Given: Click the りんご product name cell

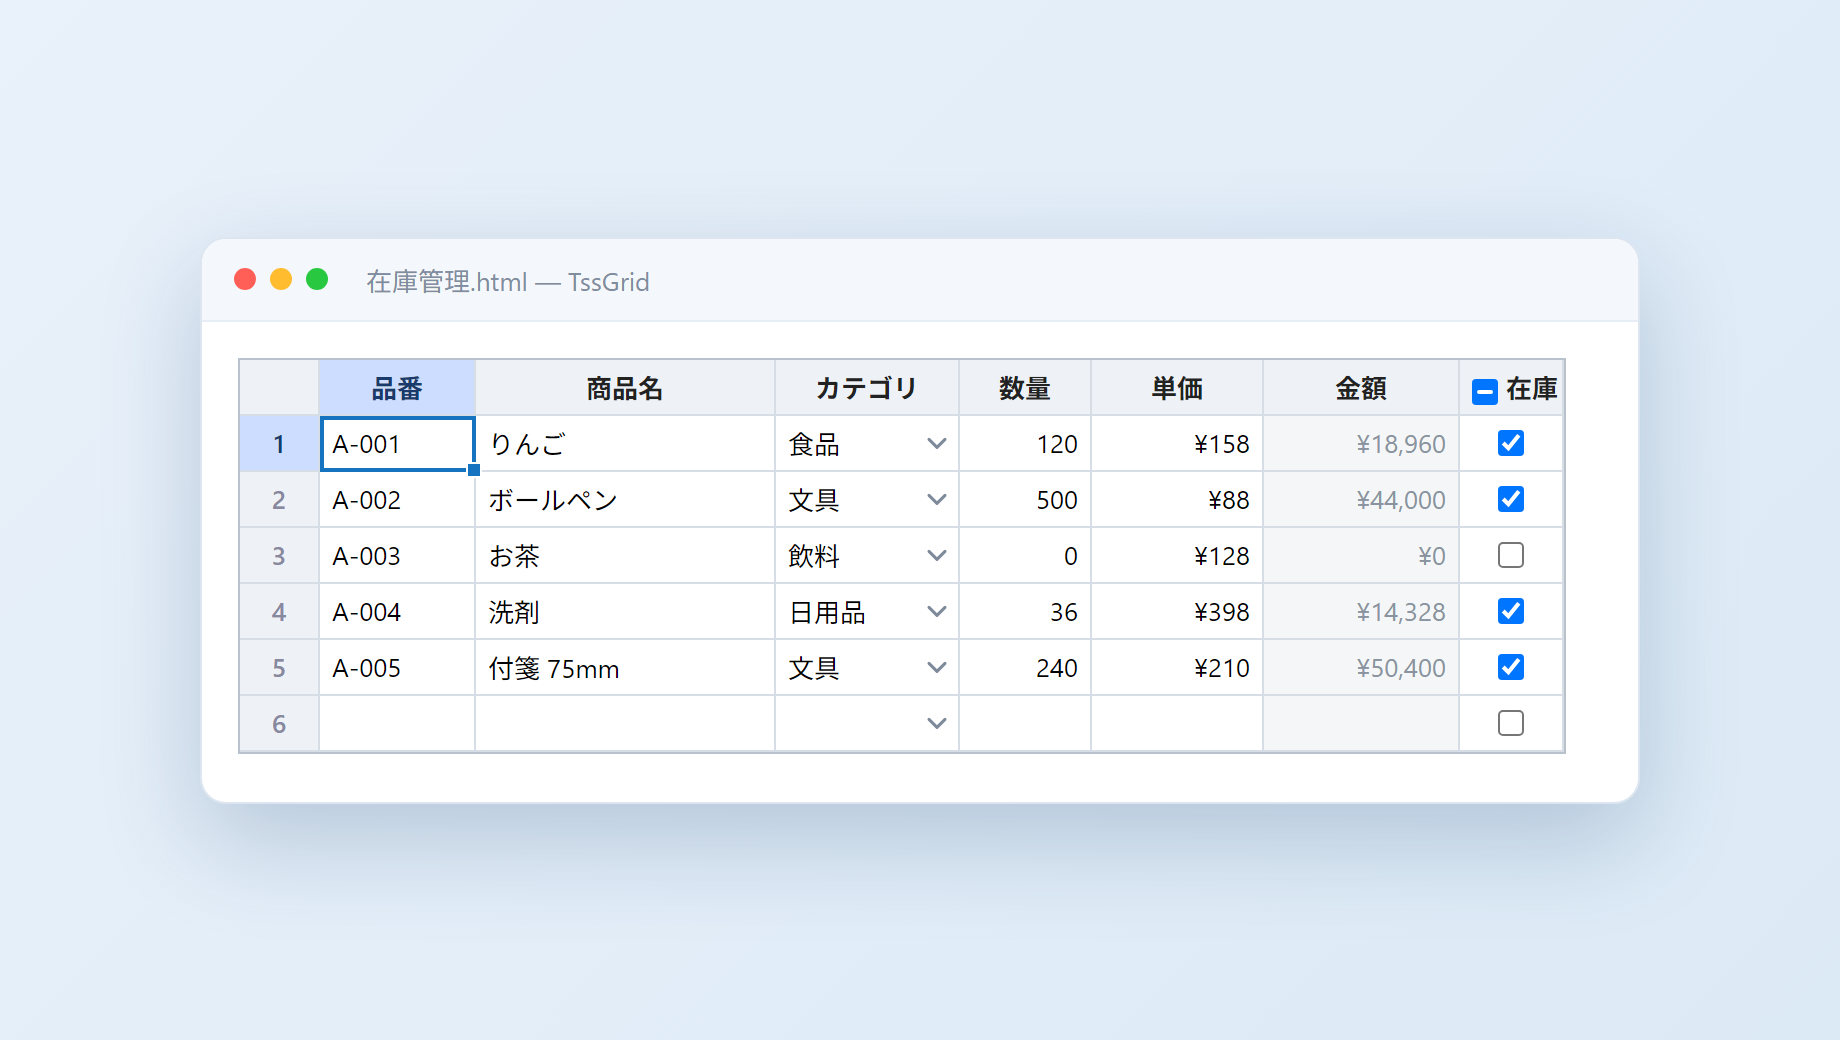Looking at the screenshot, I should click(x=625, y=444).
